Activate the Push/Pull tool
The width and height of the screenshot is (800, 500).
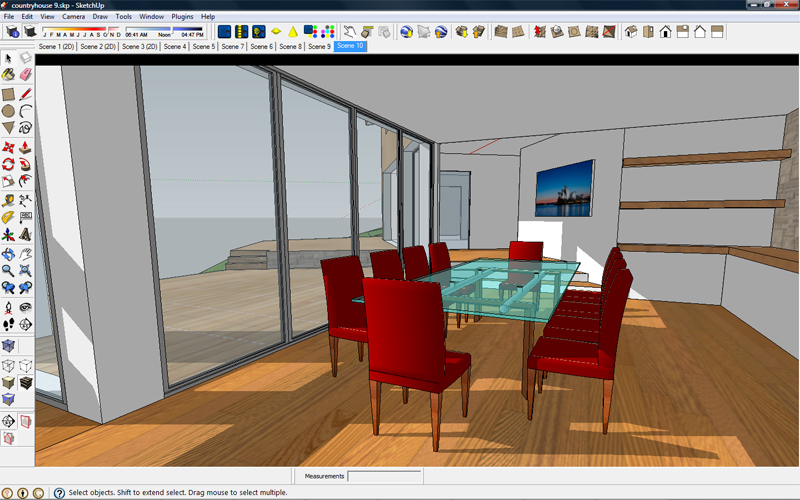point(26,147)
